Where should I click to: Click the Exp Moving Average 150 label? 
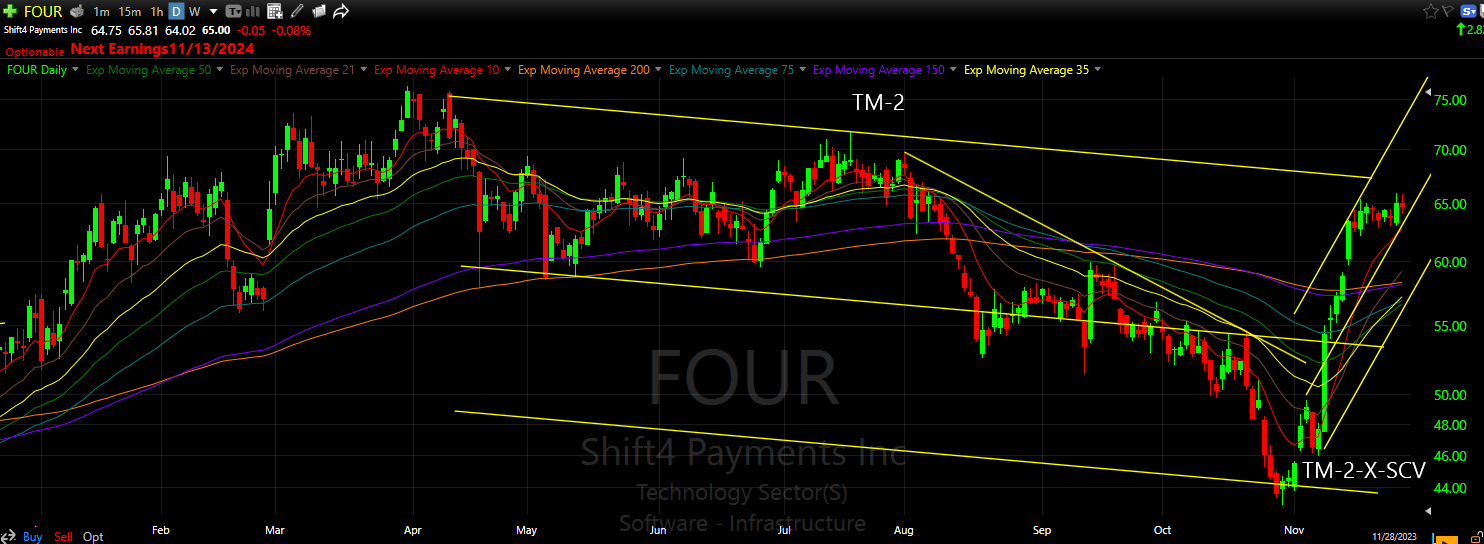click(878, 70)
